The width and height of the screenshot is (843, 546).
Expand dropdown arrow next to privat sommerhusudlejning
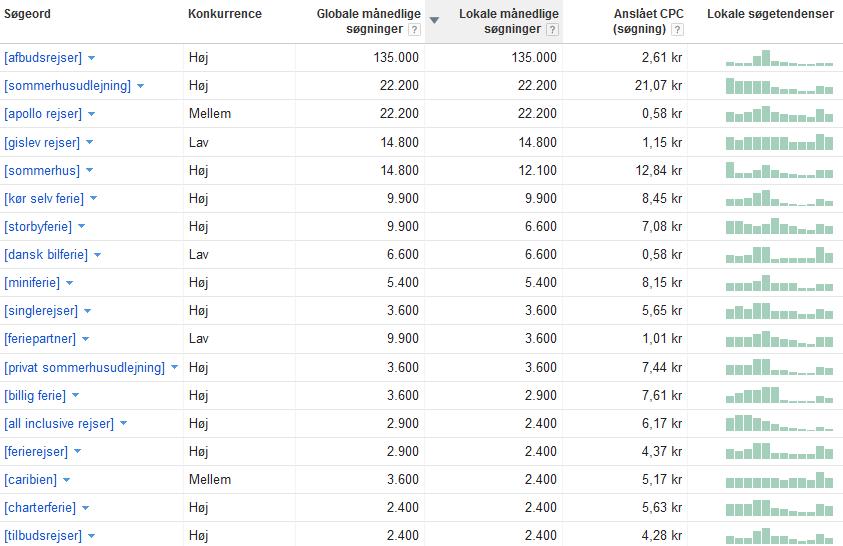(x=174, y=368)
